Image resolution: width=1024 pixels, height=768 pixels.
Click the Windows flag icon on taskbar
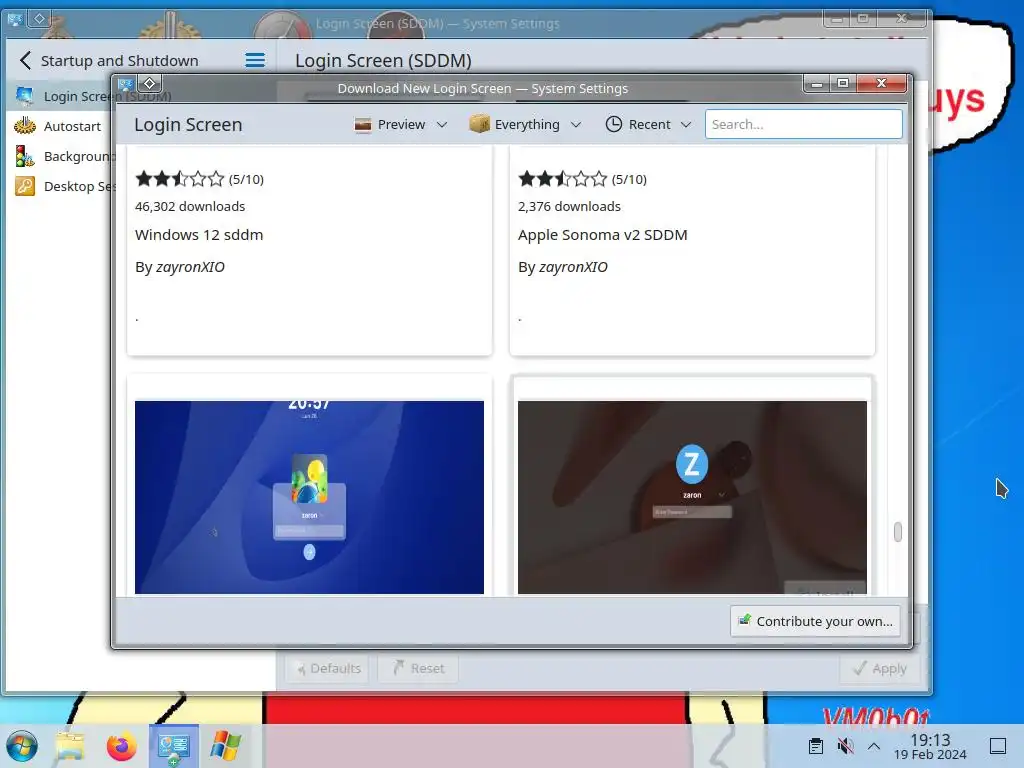tap(226, 746)
